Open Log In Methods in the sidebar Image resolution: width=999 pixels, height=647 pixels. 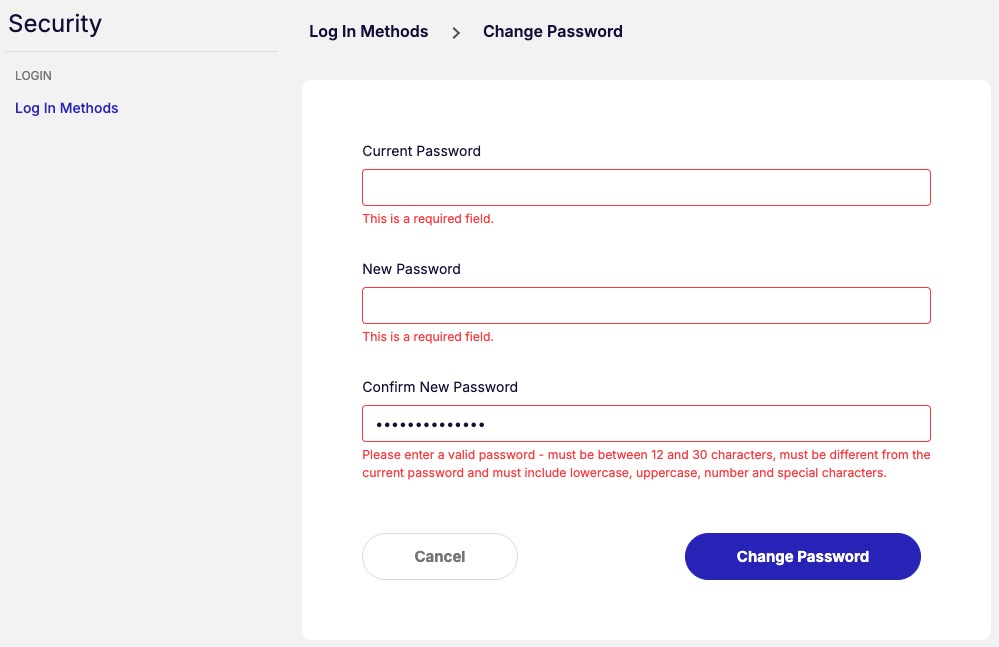pos(67,108)
